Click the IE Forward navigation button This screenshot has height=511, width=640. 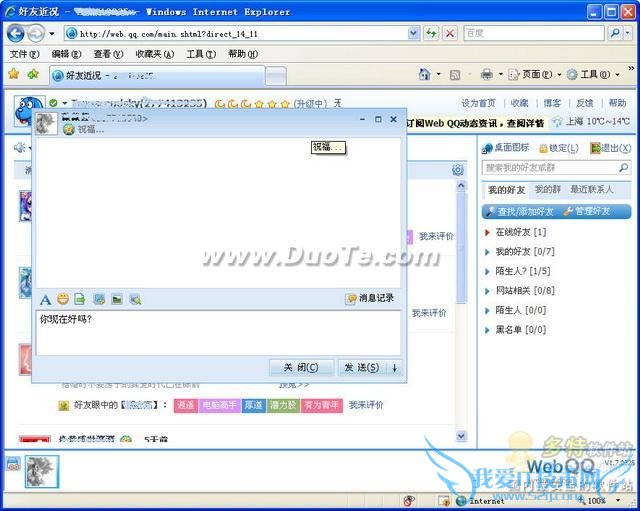point(36,33)
